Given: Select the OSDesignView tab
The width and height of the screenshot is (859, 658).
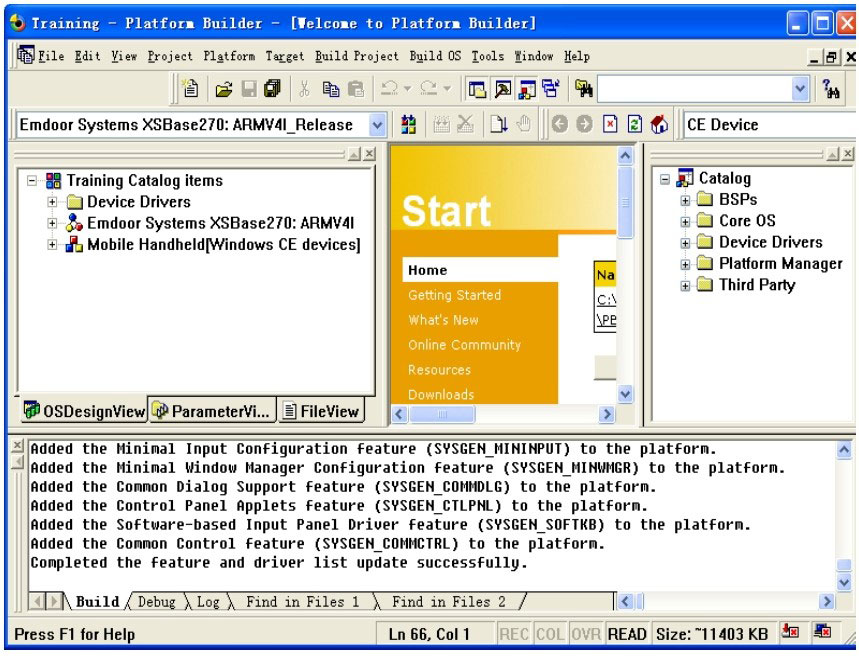Looking at the screenshot, I should click(x=84, y=411).
